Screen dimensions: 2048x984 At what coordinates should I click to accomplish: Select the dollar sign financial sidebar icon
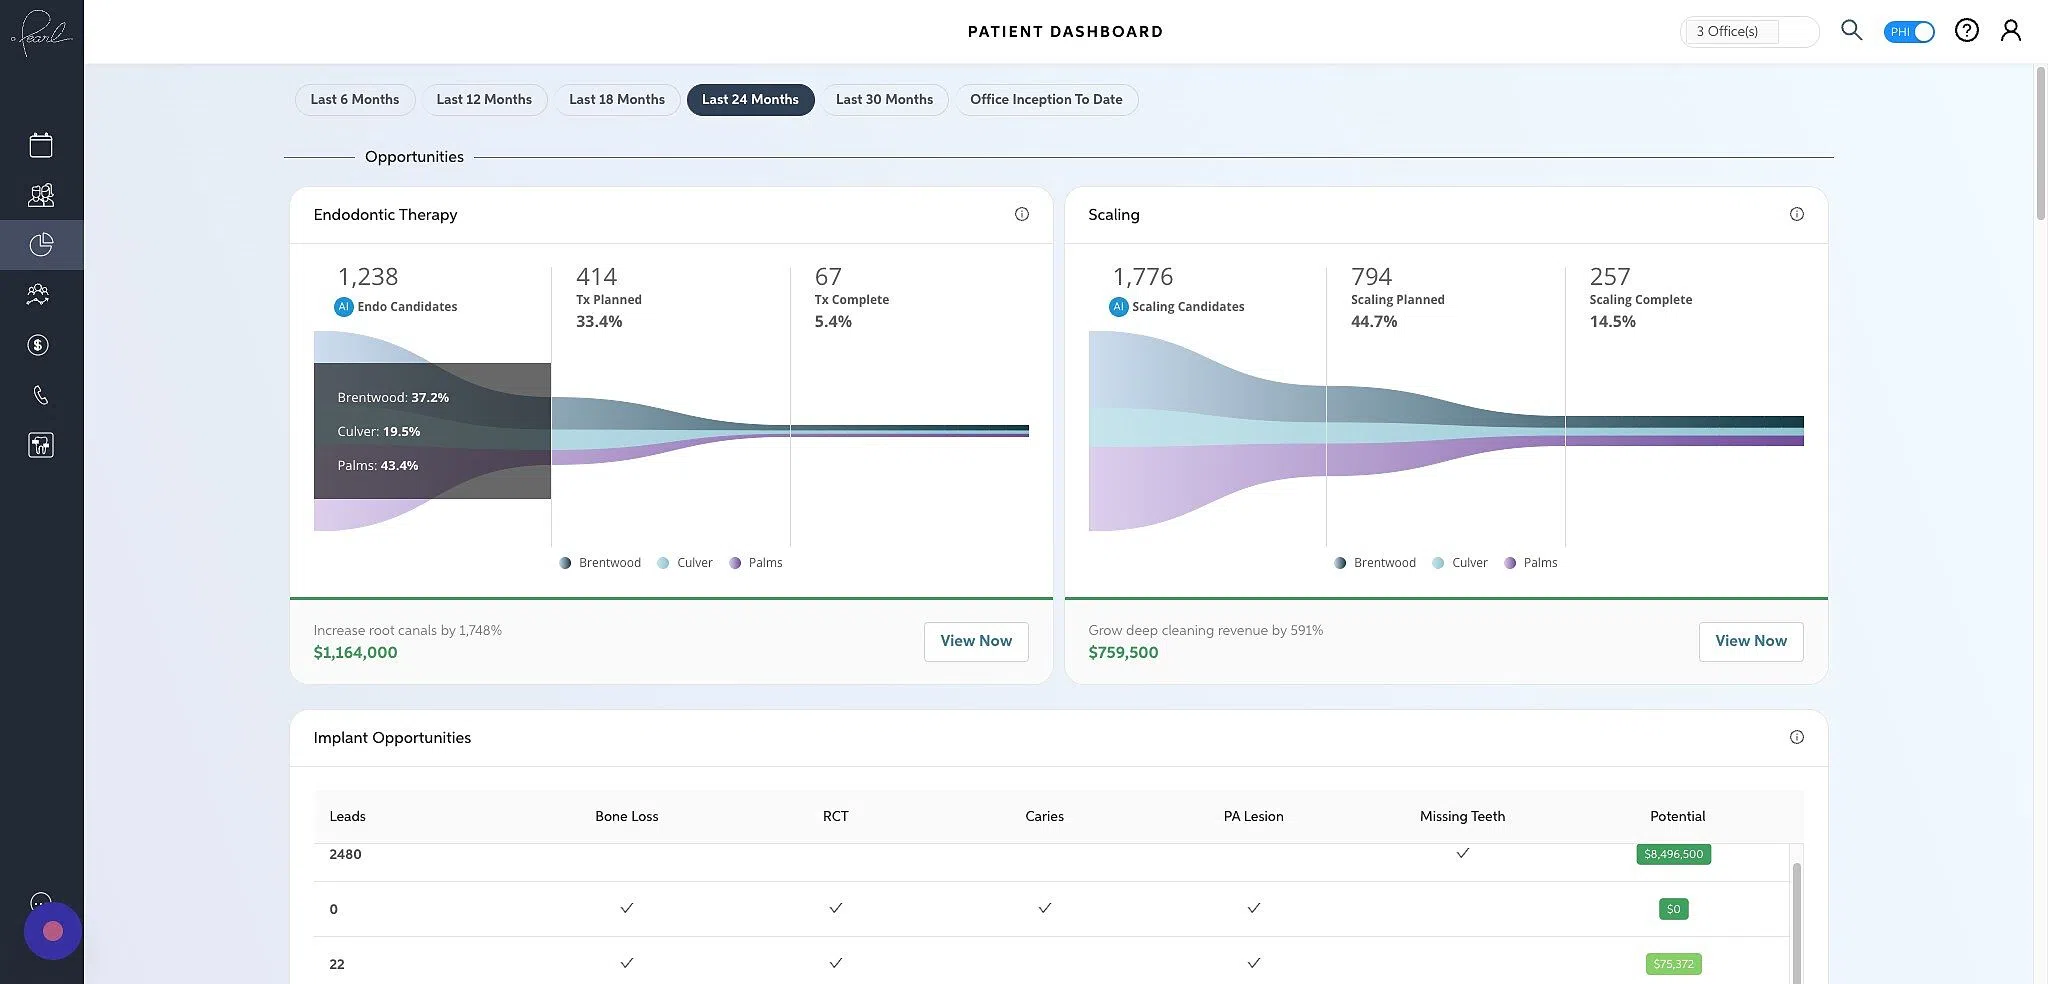38,344
